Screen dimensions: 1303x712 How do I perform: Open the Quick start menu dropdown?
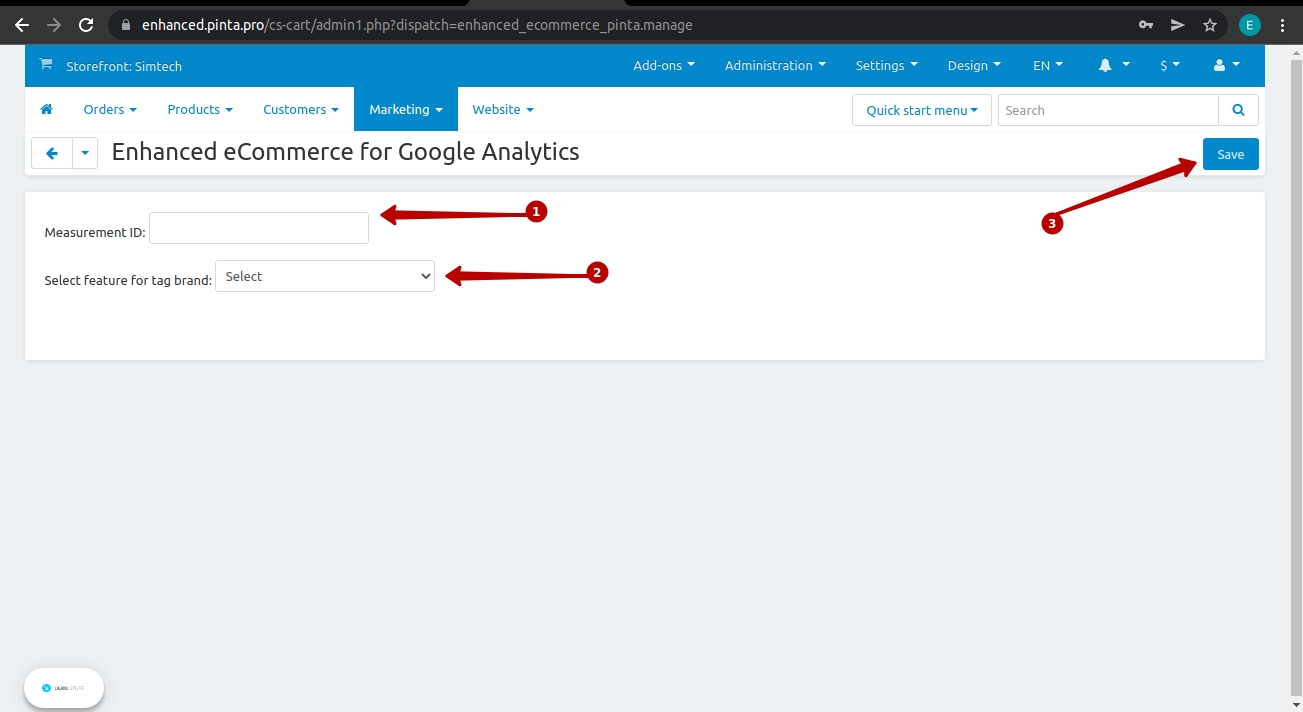pyautogui.click(x=921, y=110)
